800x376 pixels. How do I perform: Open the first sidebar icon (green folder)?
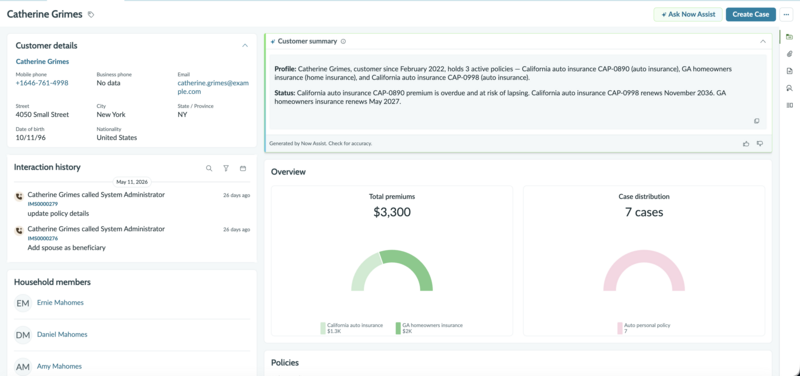pyautogui.click(x=789, y=37)
